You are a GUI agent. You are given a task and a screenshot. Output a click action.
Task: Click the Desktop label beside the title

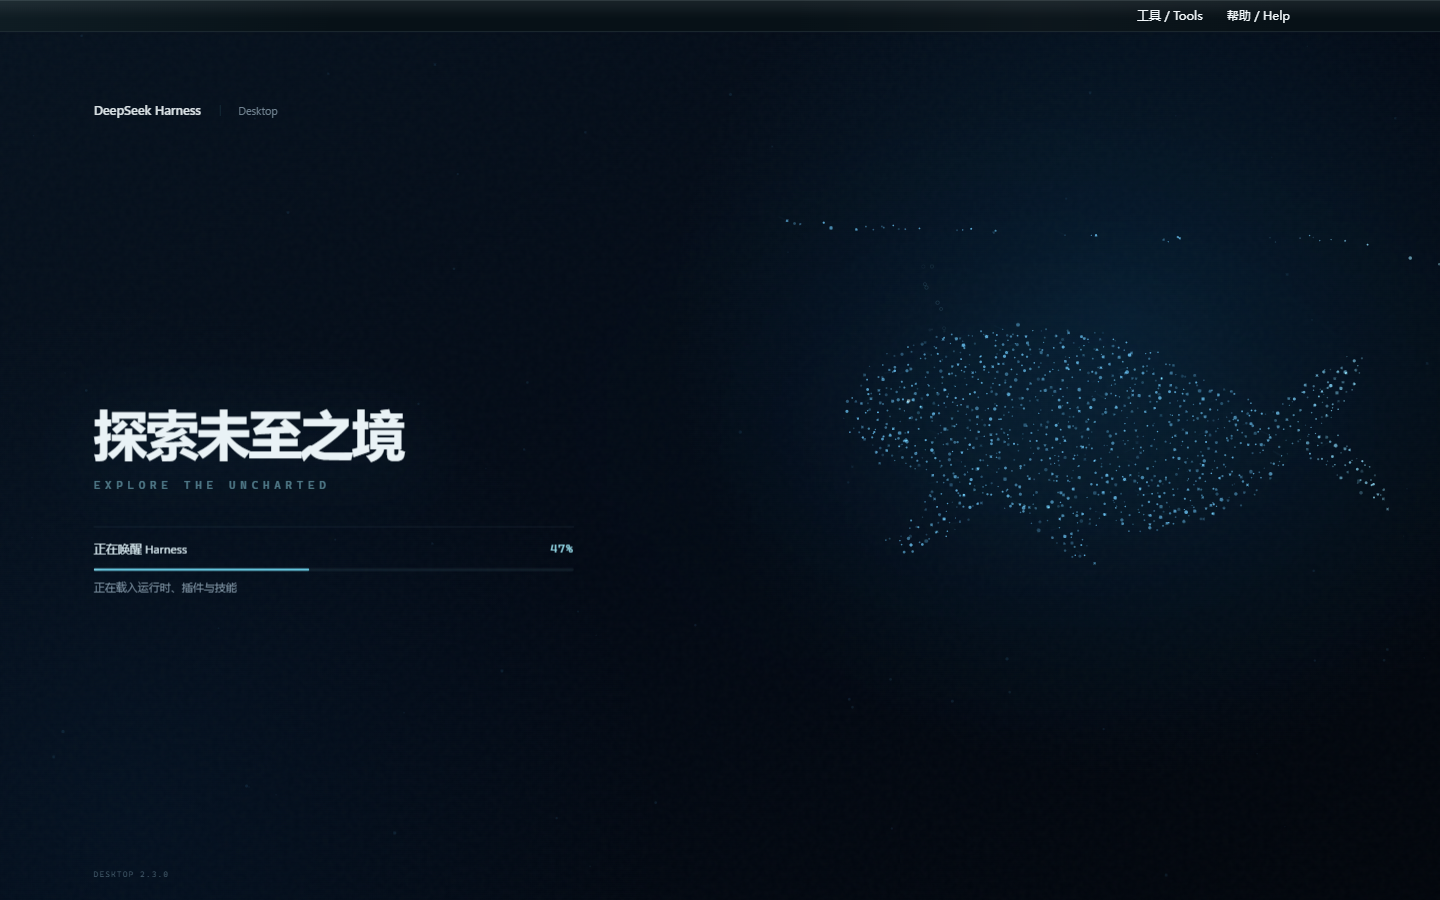pyautogui.click(x=258, y=111)
